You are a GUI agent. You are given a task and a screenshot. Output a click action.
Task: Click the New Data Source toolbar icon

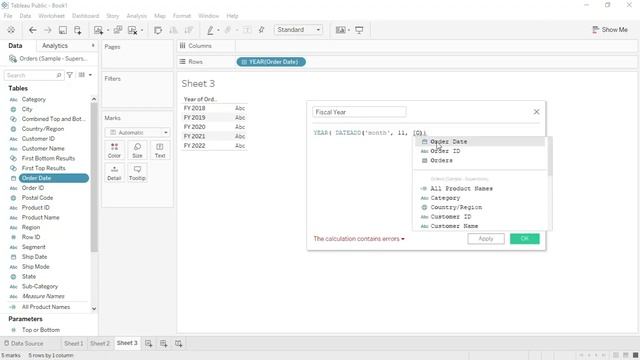coord(78,30)
